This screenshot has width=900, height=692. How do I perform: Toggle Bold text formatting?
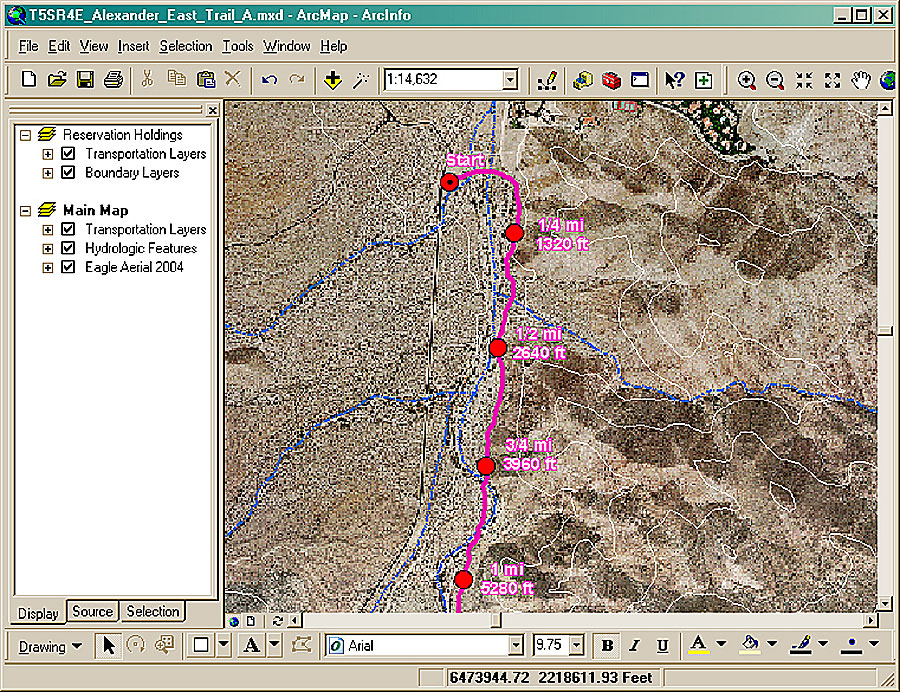(607, 646)
